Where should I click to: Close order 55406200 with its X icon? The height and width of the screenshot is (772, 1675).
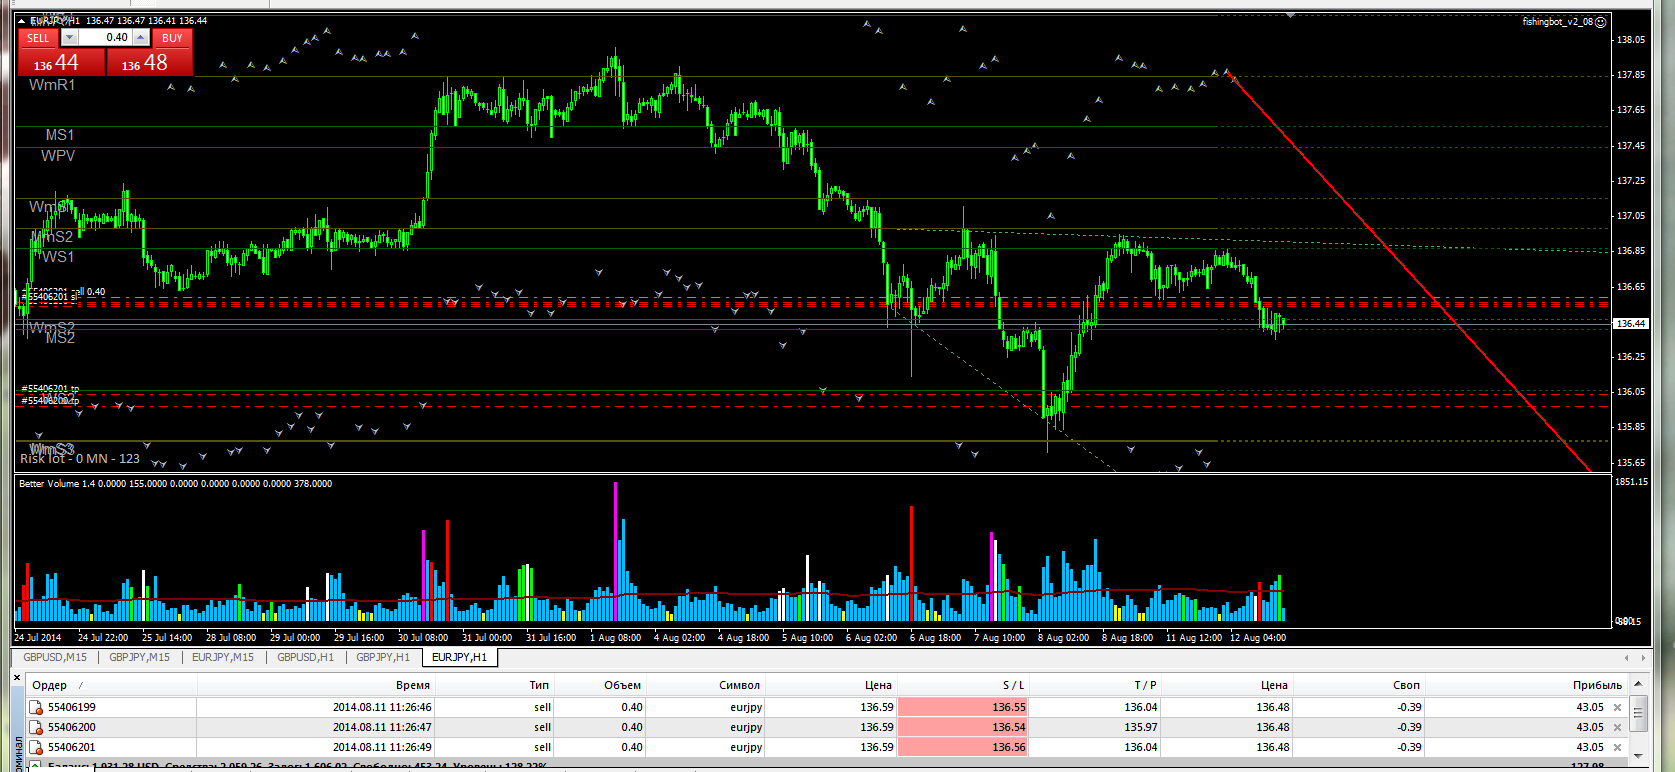(x=1617, y=728)
